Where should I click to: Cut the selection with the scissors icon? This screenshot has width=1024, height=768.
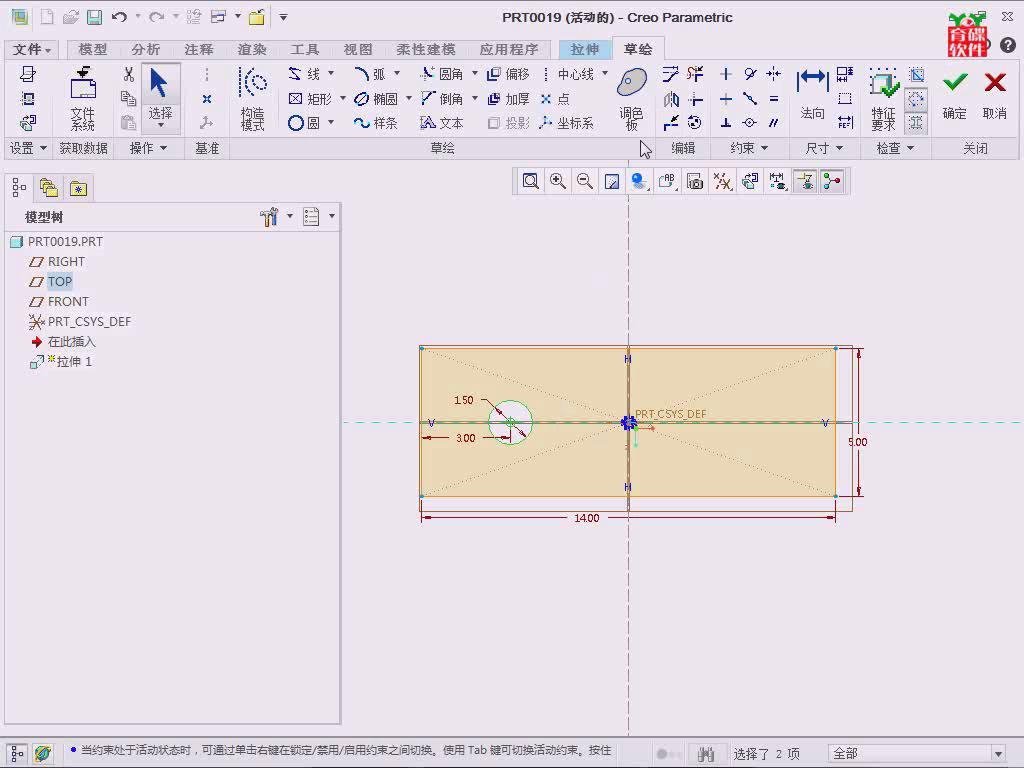pyautogui.click(x=129, y=74)
